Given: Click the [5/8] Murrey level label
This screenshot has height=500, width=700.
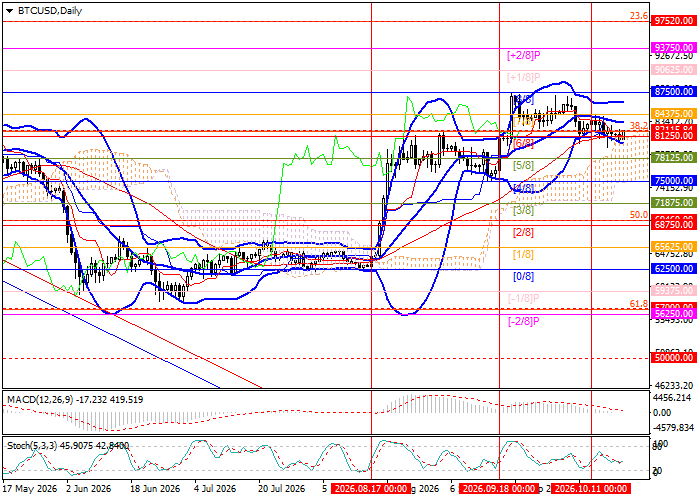Looking at the screenshot, I should [523, 166].
